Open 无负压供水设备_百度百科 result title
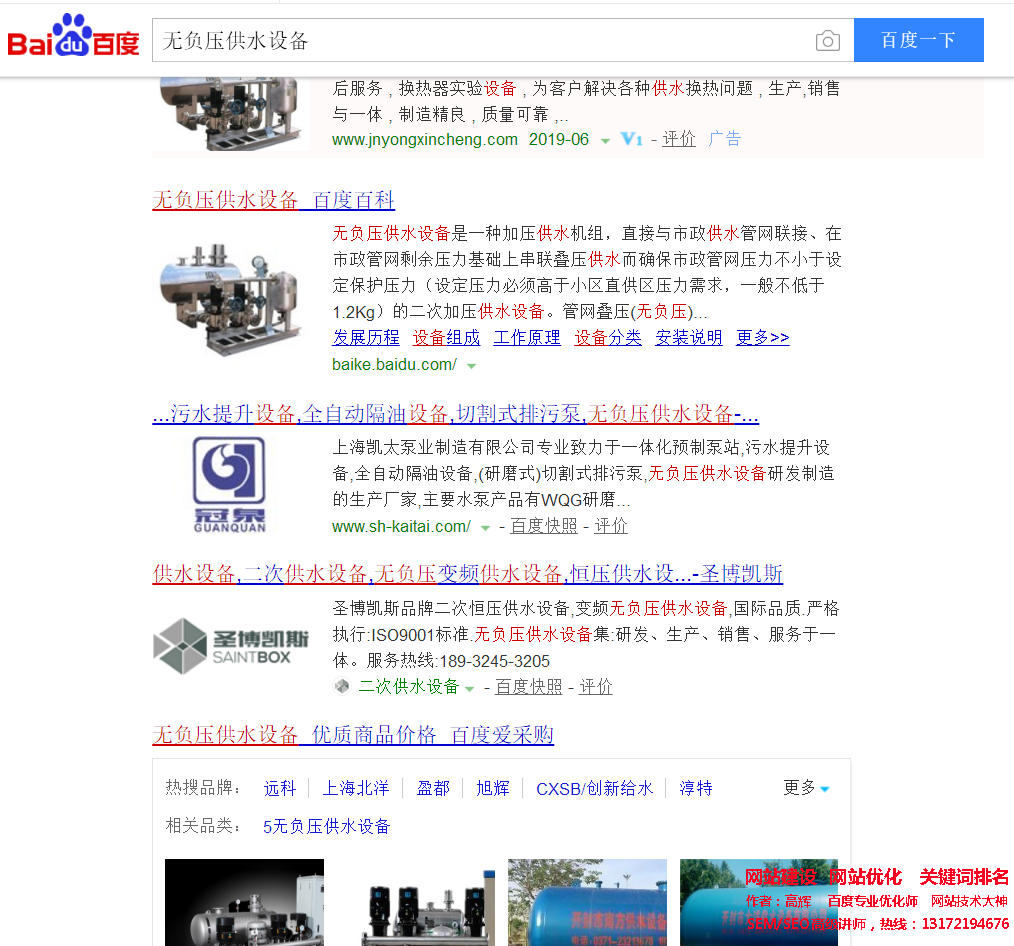This screenshot has width=1014, height=946. pyautogui.click(x=273, y=200)
